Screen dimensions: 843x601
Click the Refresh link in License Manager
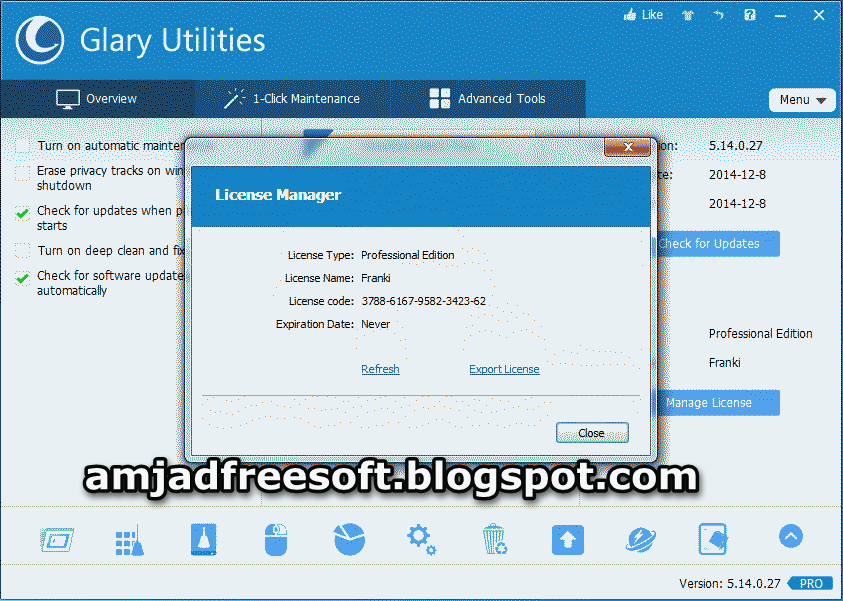tap(380, 369)
